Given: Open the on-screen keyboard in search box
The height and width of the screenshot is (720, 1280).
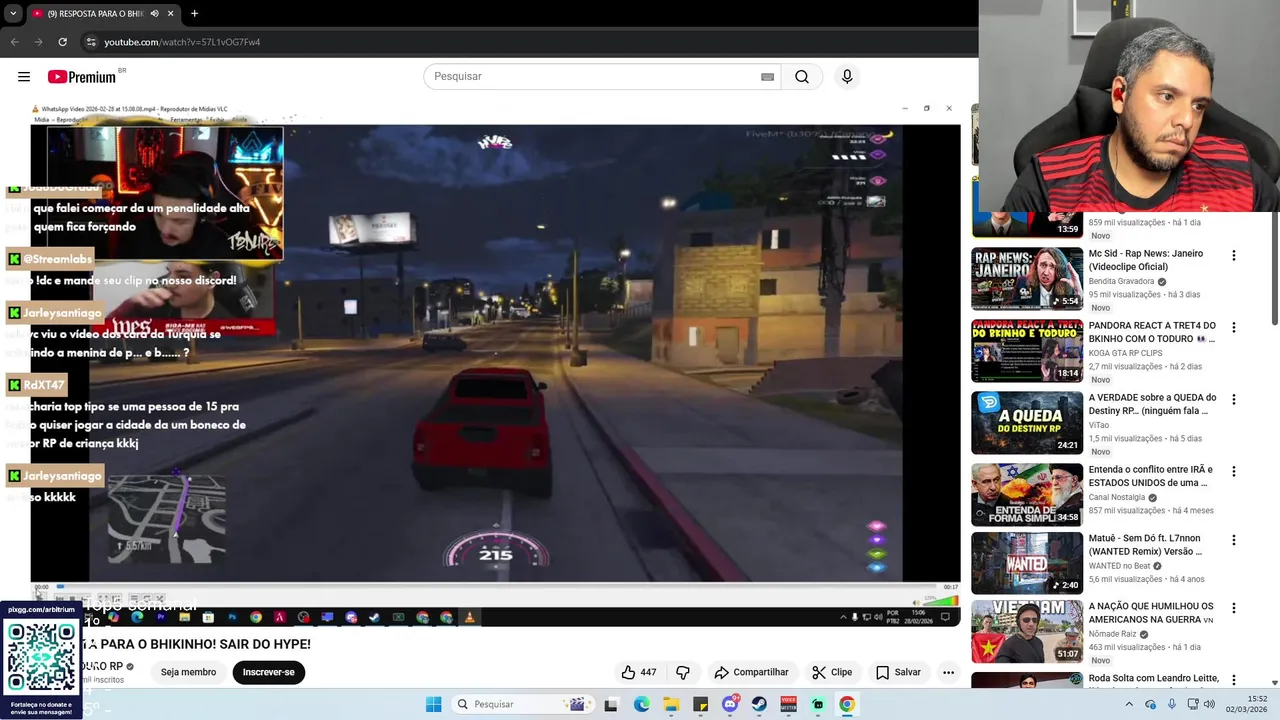Looking at the screenshot, I should (767, 77).
